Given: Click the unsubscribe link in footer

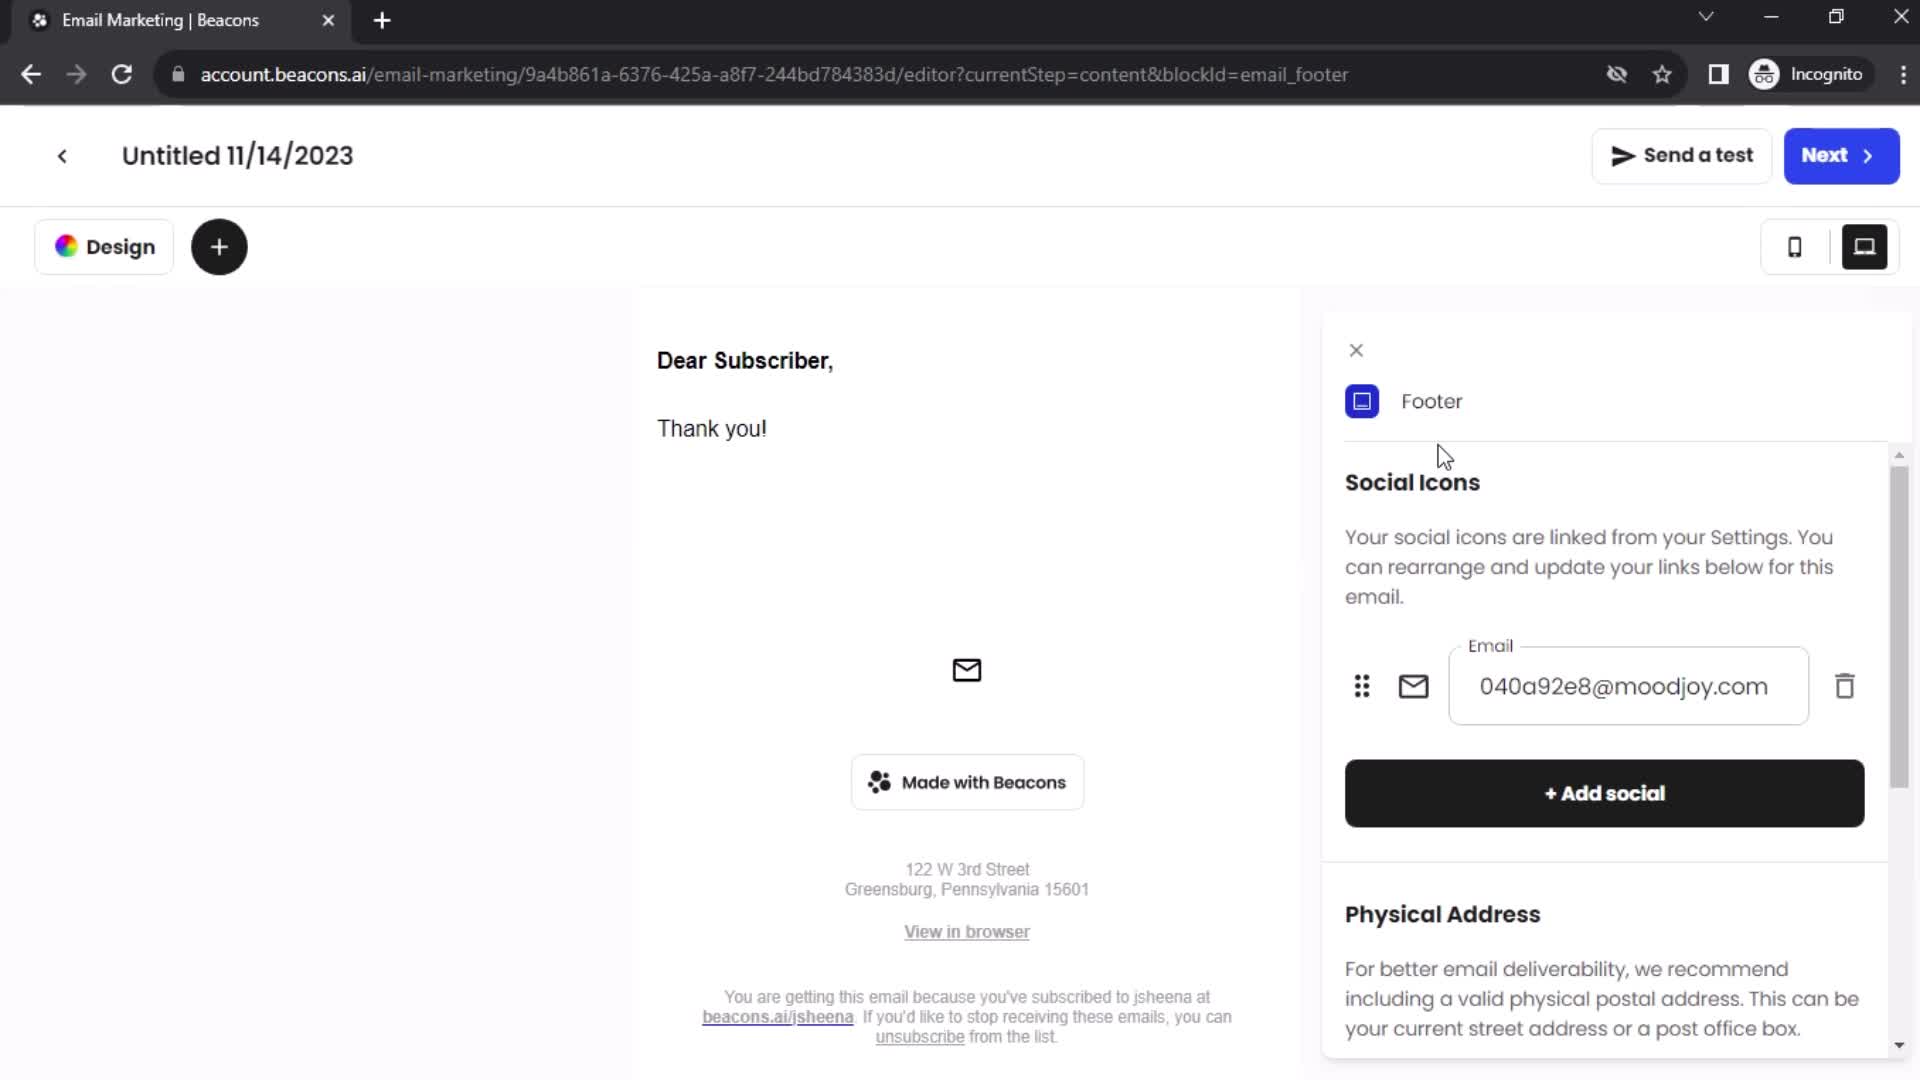Looking at the screenshot, I should [919, 1036].
